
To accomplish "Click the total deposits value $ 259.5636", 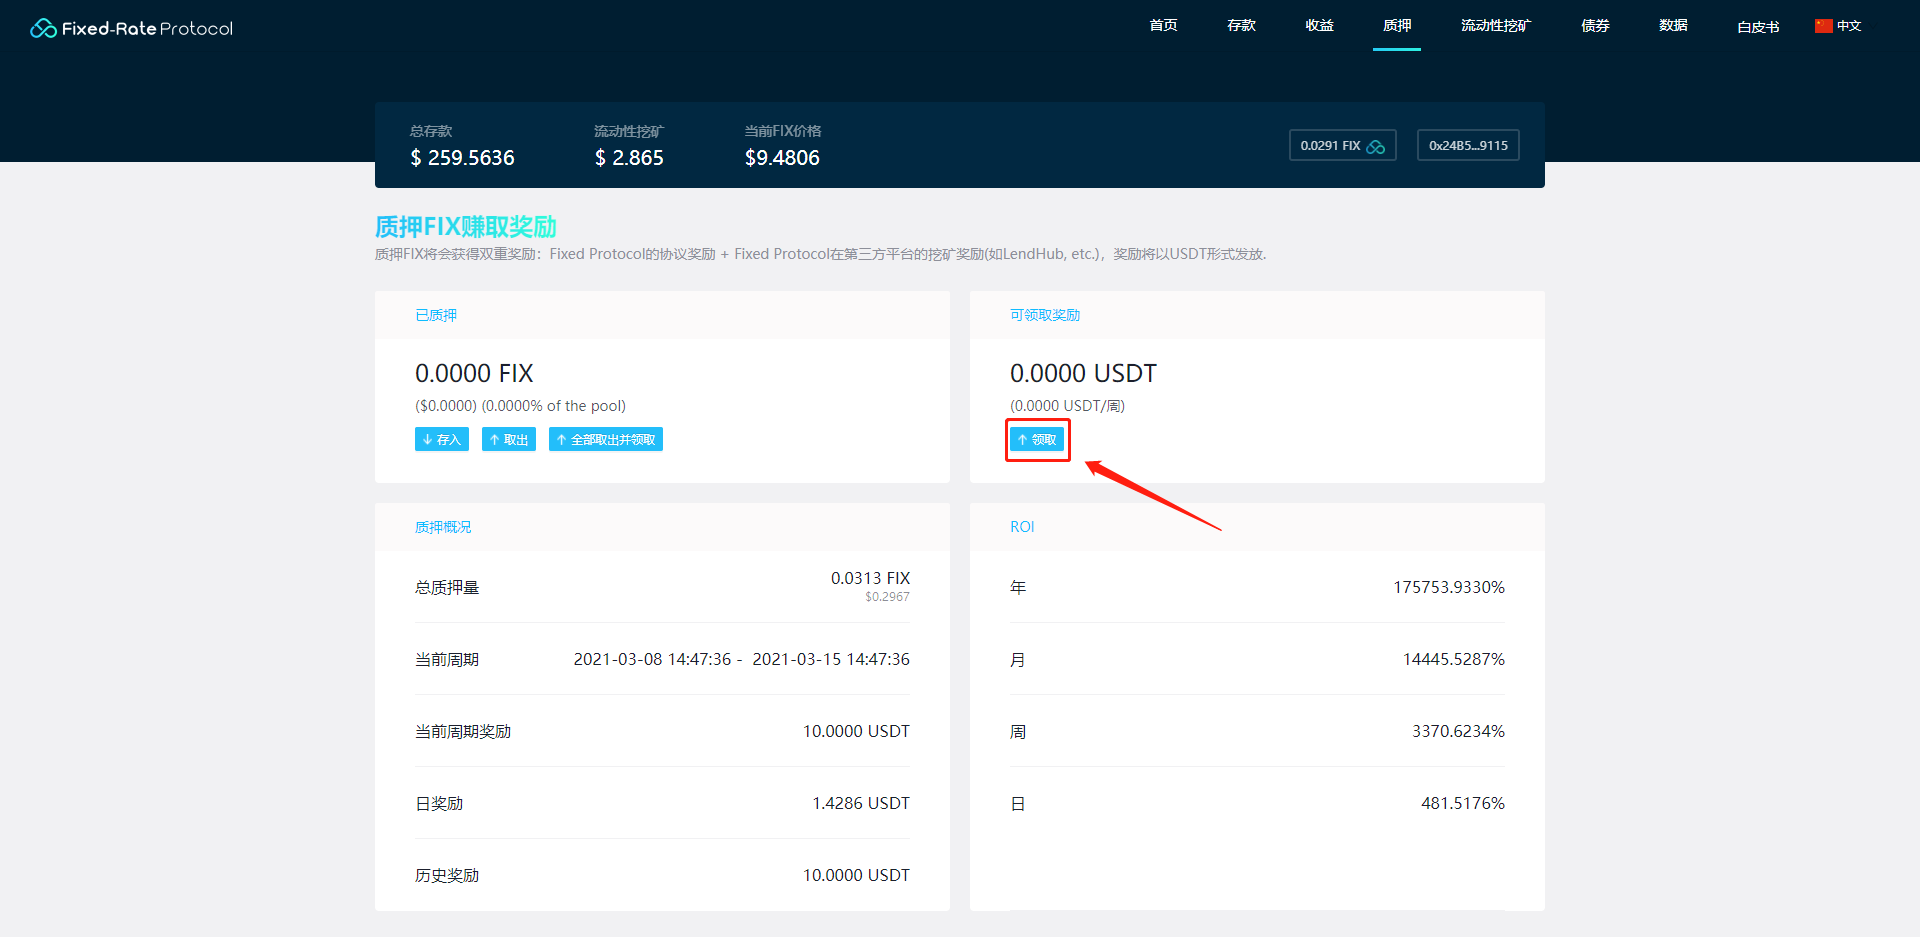I will point(463,158).
